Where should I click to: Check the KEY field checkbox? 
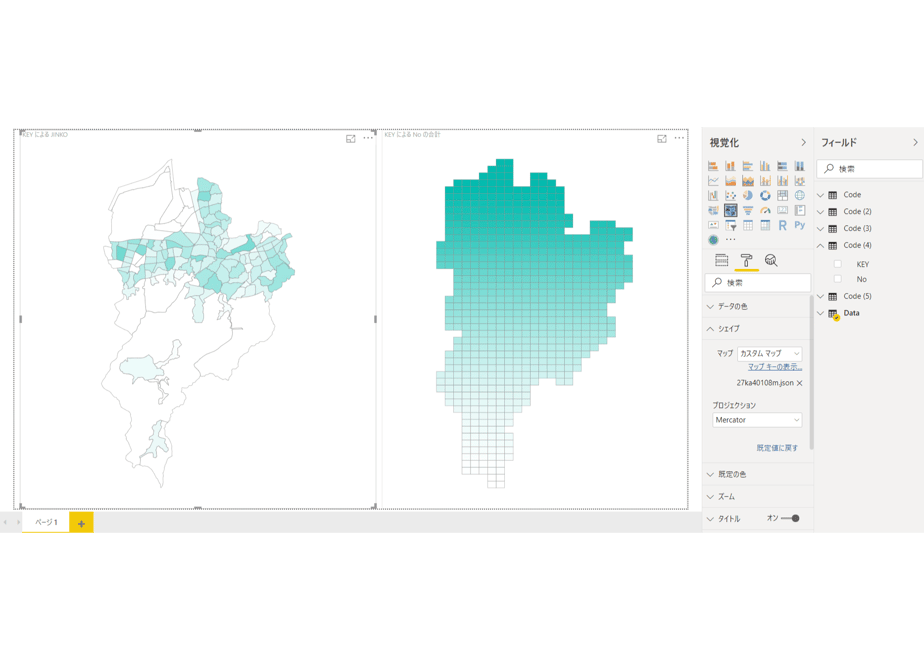(x=837, y=264)
